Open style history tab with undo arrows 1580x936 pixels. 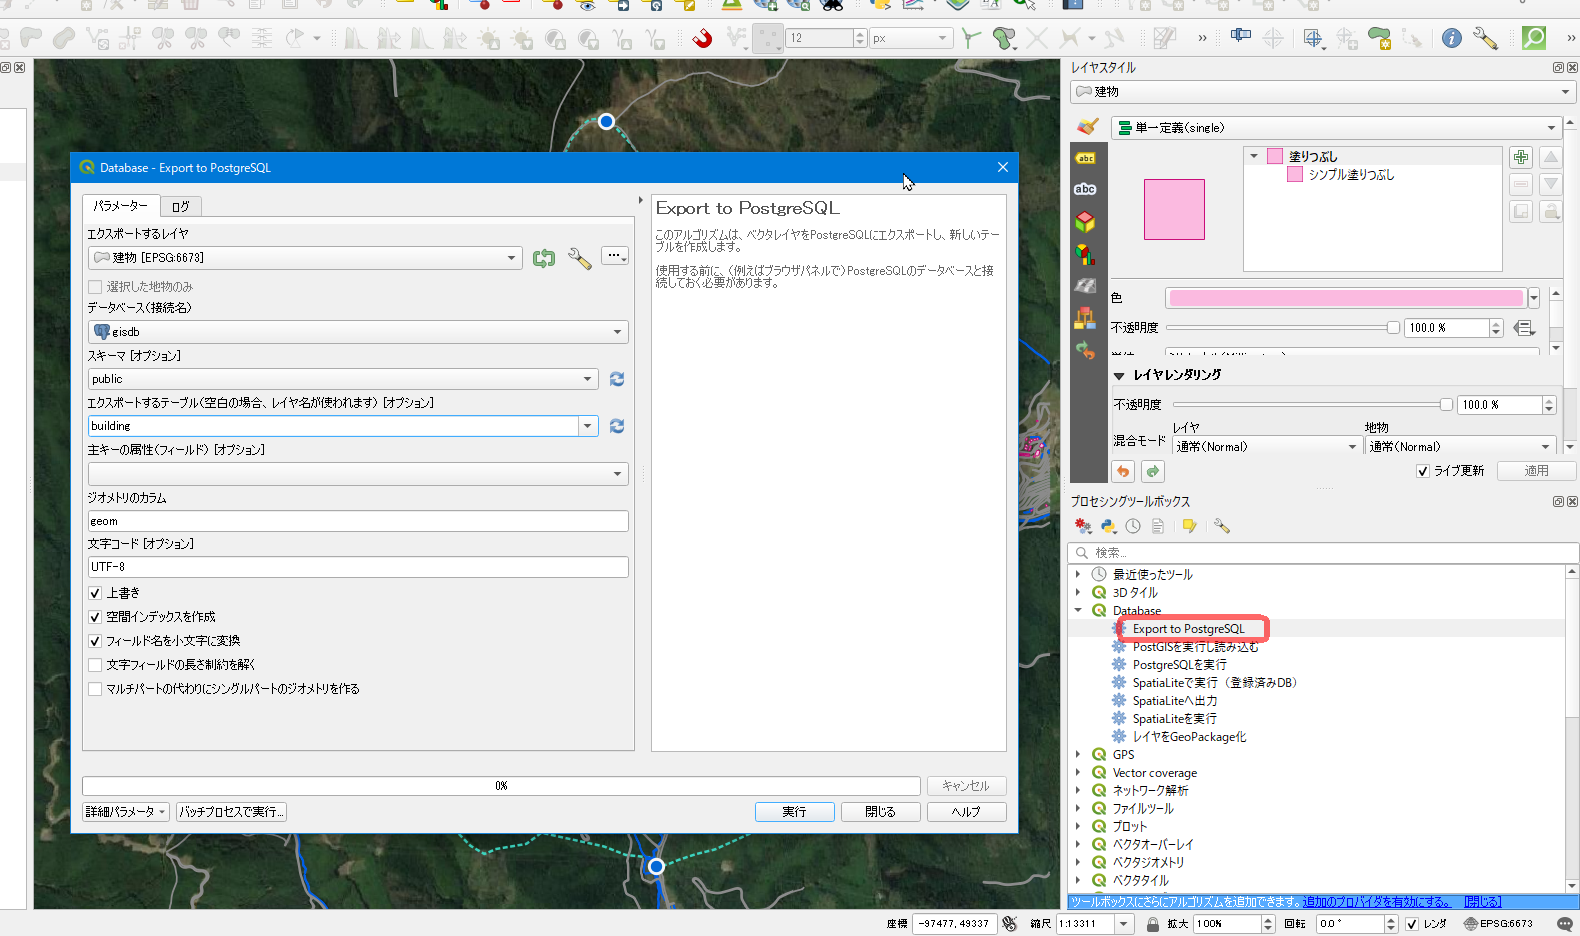point(1085,350)
